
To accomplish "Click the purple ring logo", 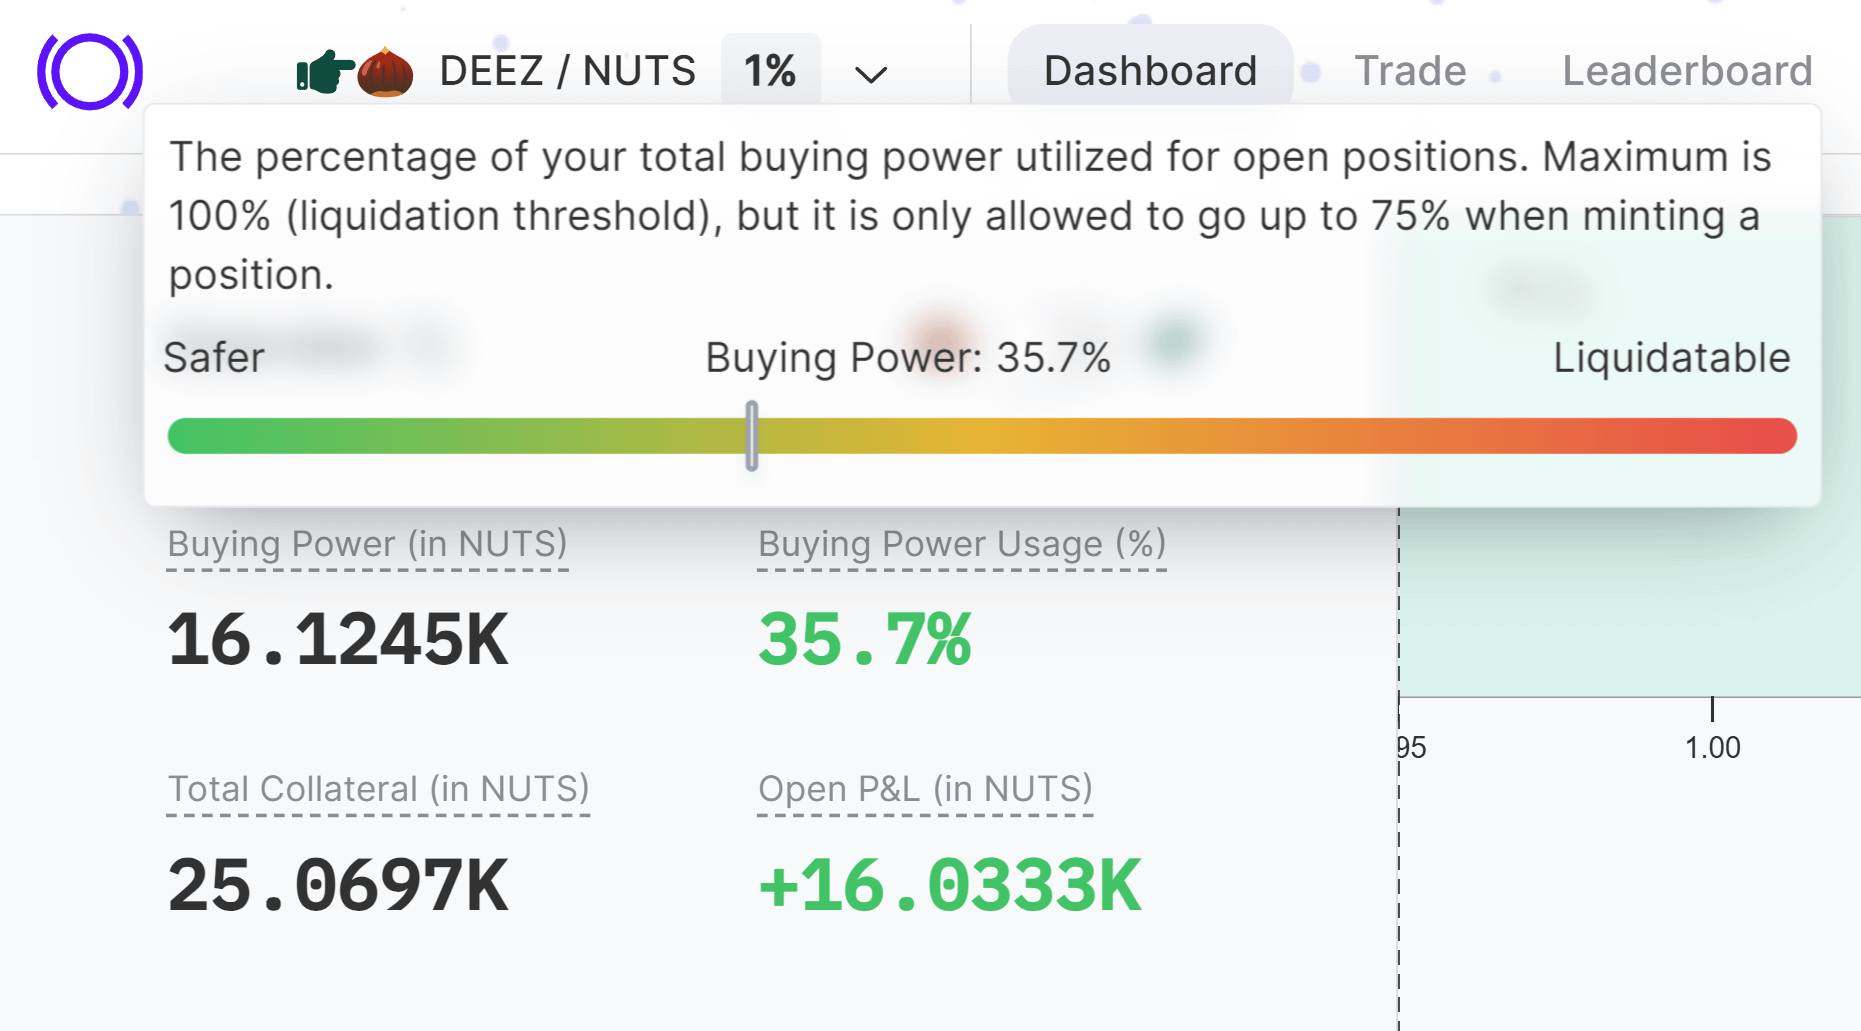I will tap(90, 72).
